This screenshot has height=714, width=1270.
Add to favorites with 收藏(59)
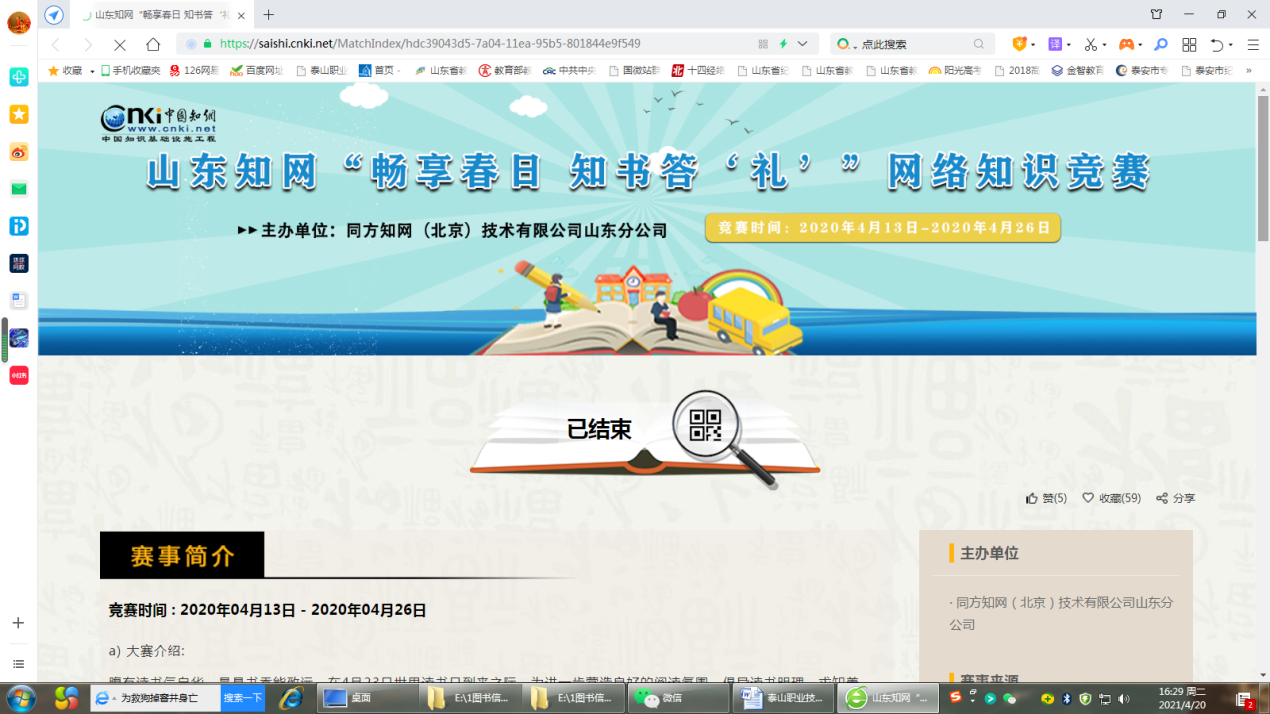click(1111, 498)
